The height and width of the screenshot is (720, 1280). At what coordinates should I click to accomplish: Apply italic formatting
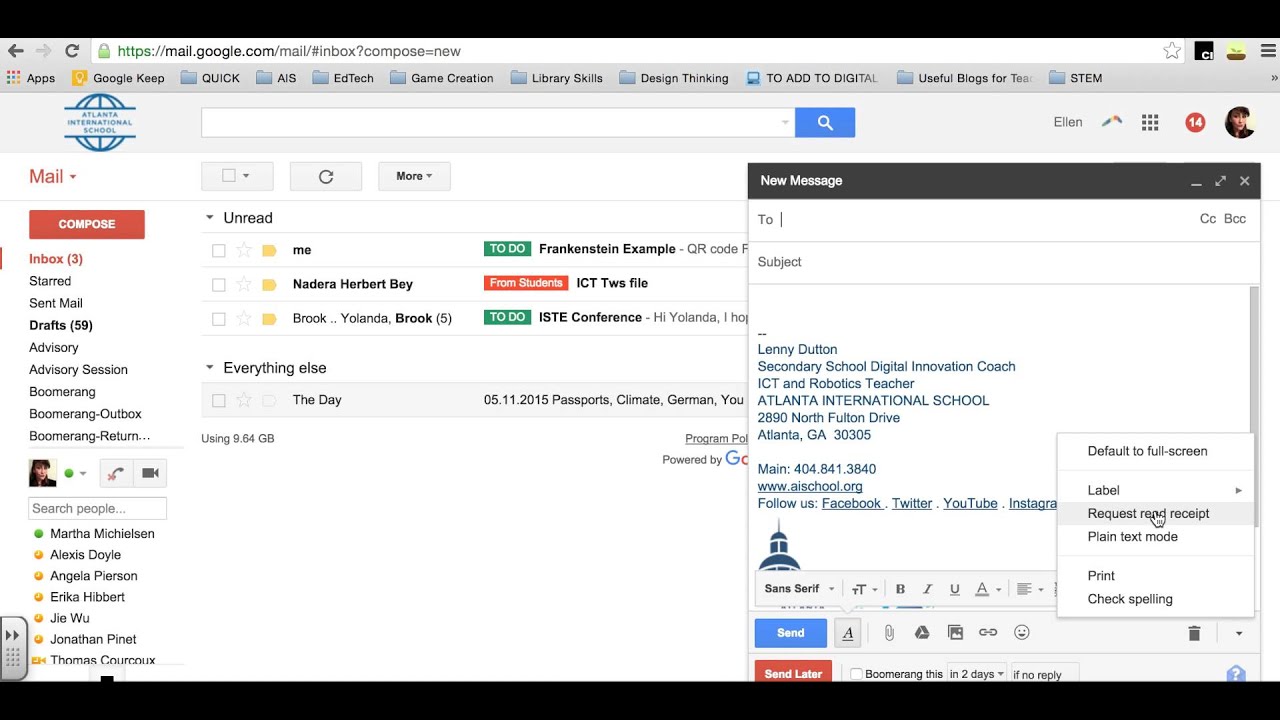click(927, 589)
